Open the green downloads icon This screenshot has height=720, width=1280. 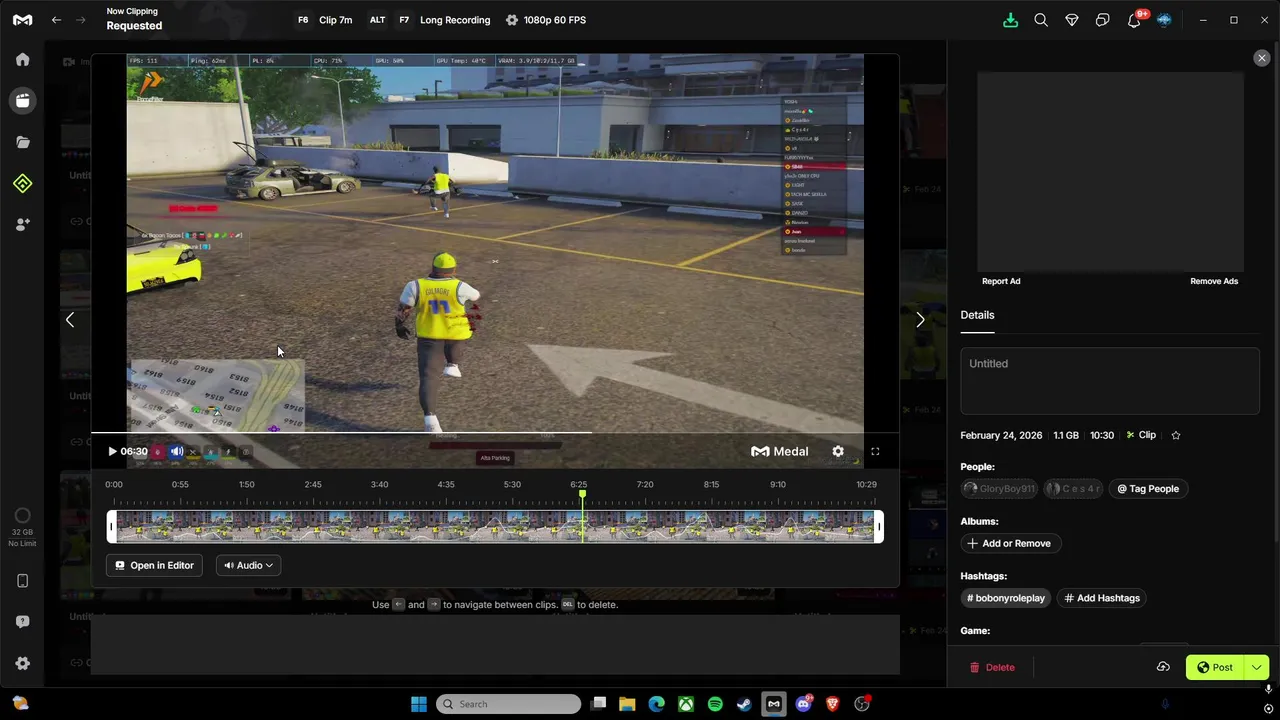[1010, 20]
